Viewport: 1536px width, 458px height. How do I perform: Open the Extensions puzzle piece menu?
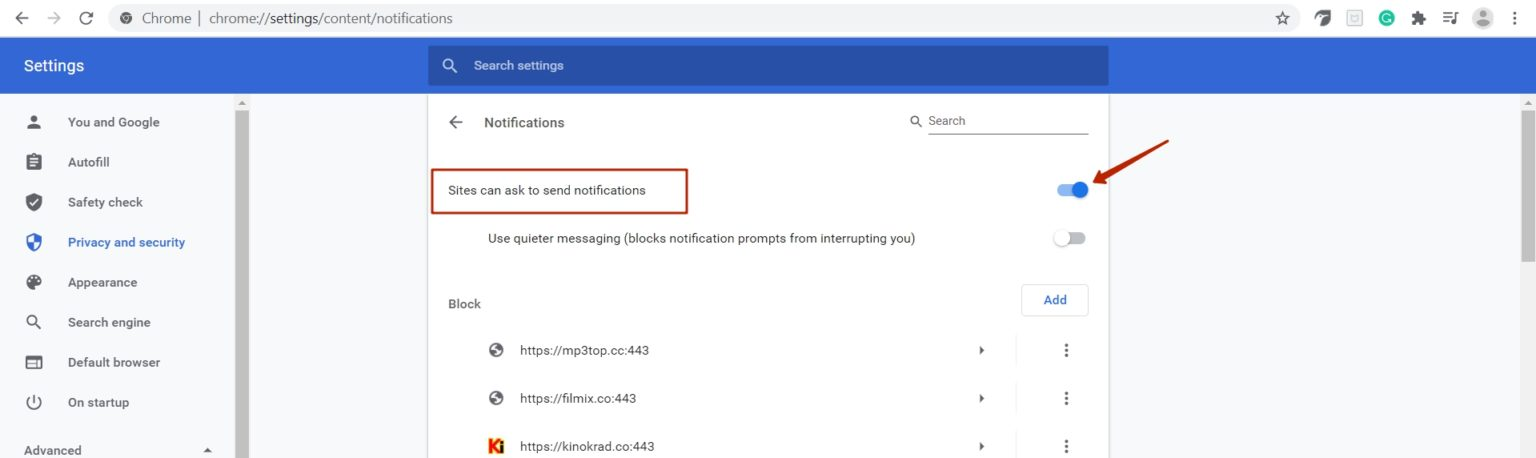(x=1418, y=18)
